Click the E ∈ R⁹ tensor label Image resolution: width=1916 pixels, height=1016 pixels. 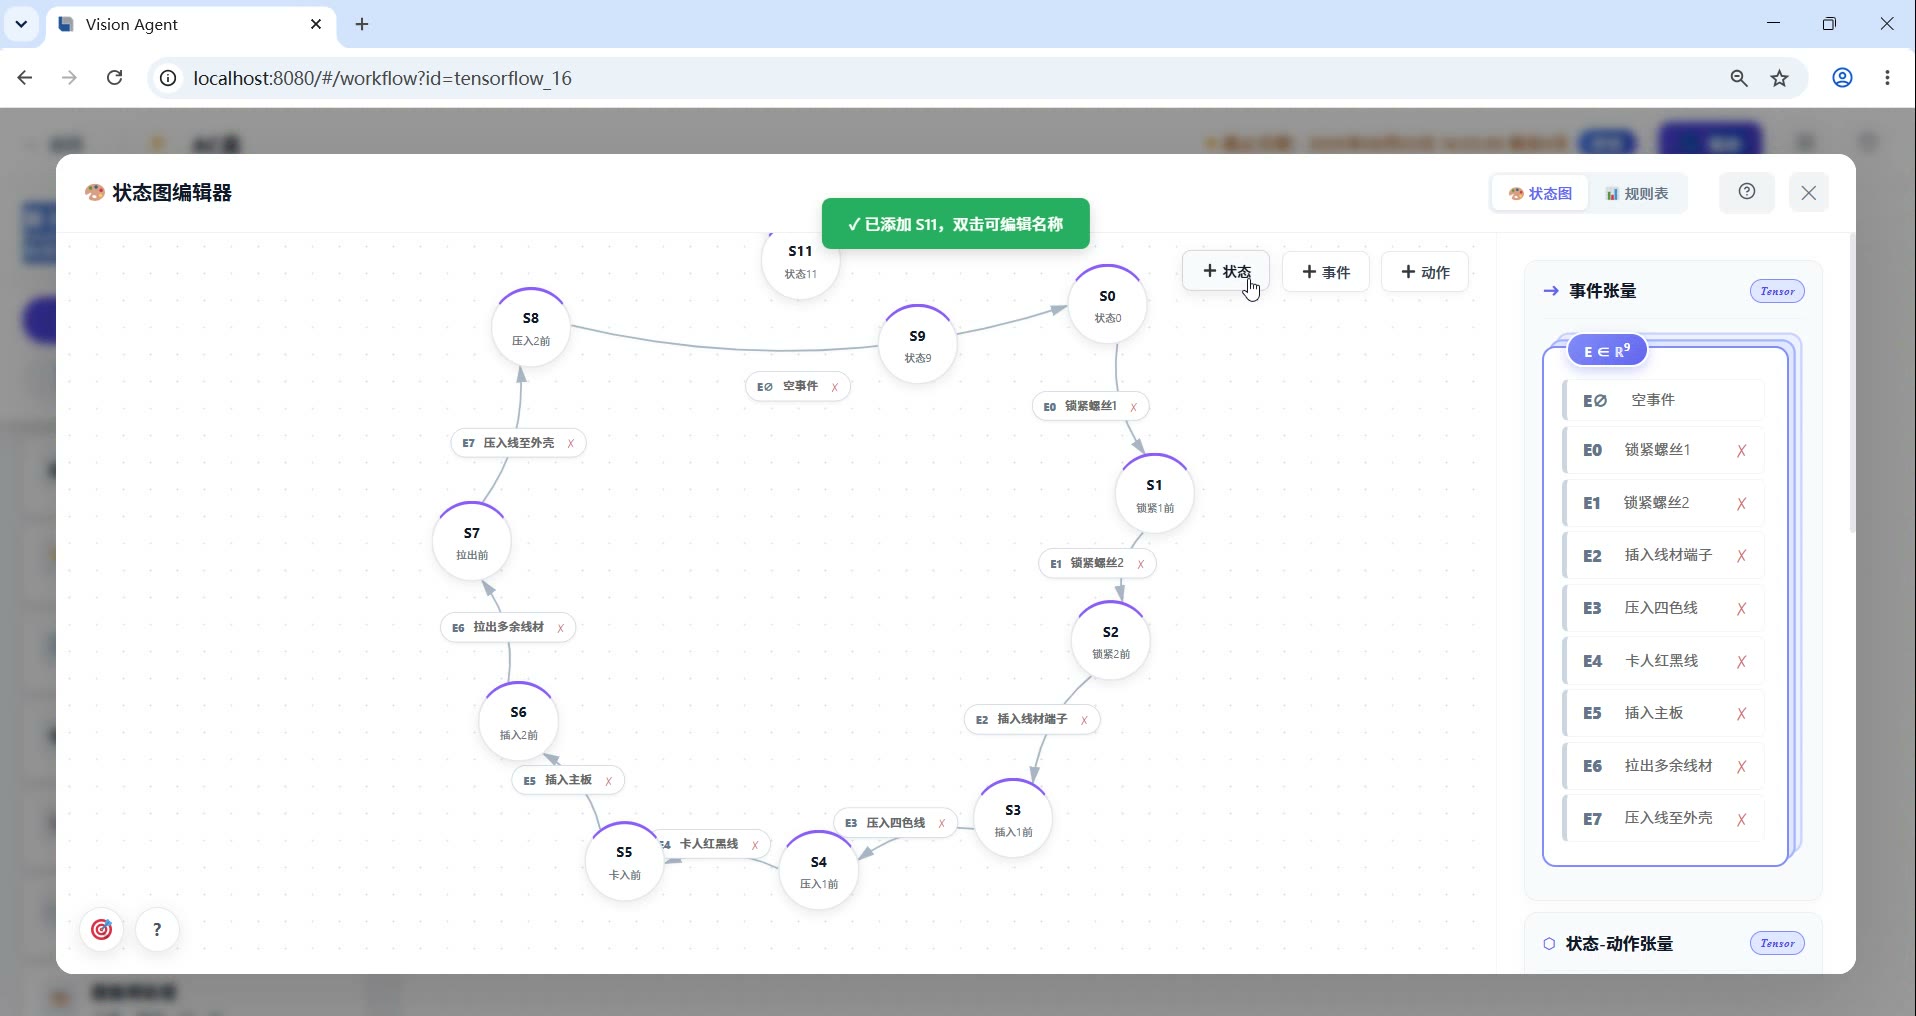(1607, 351)
